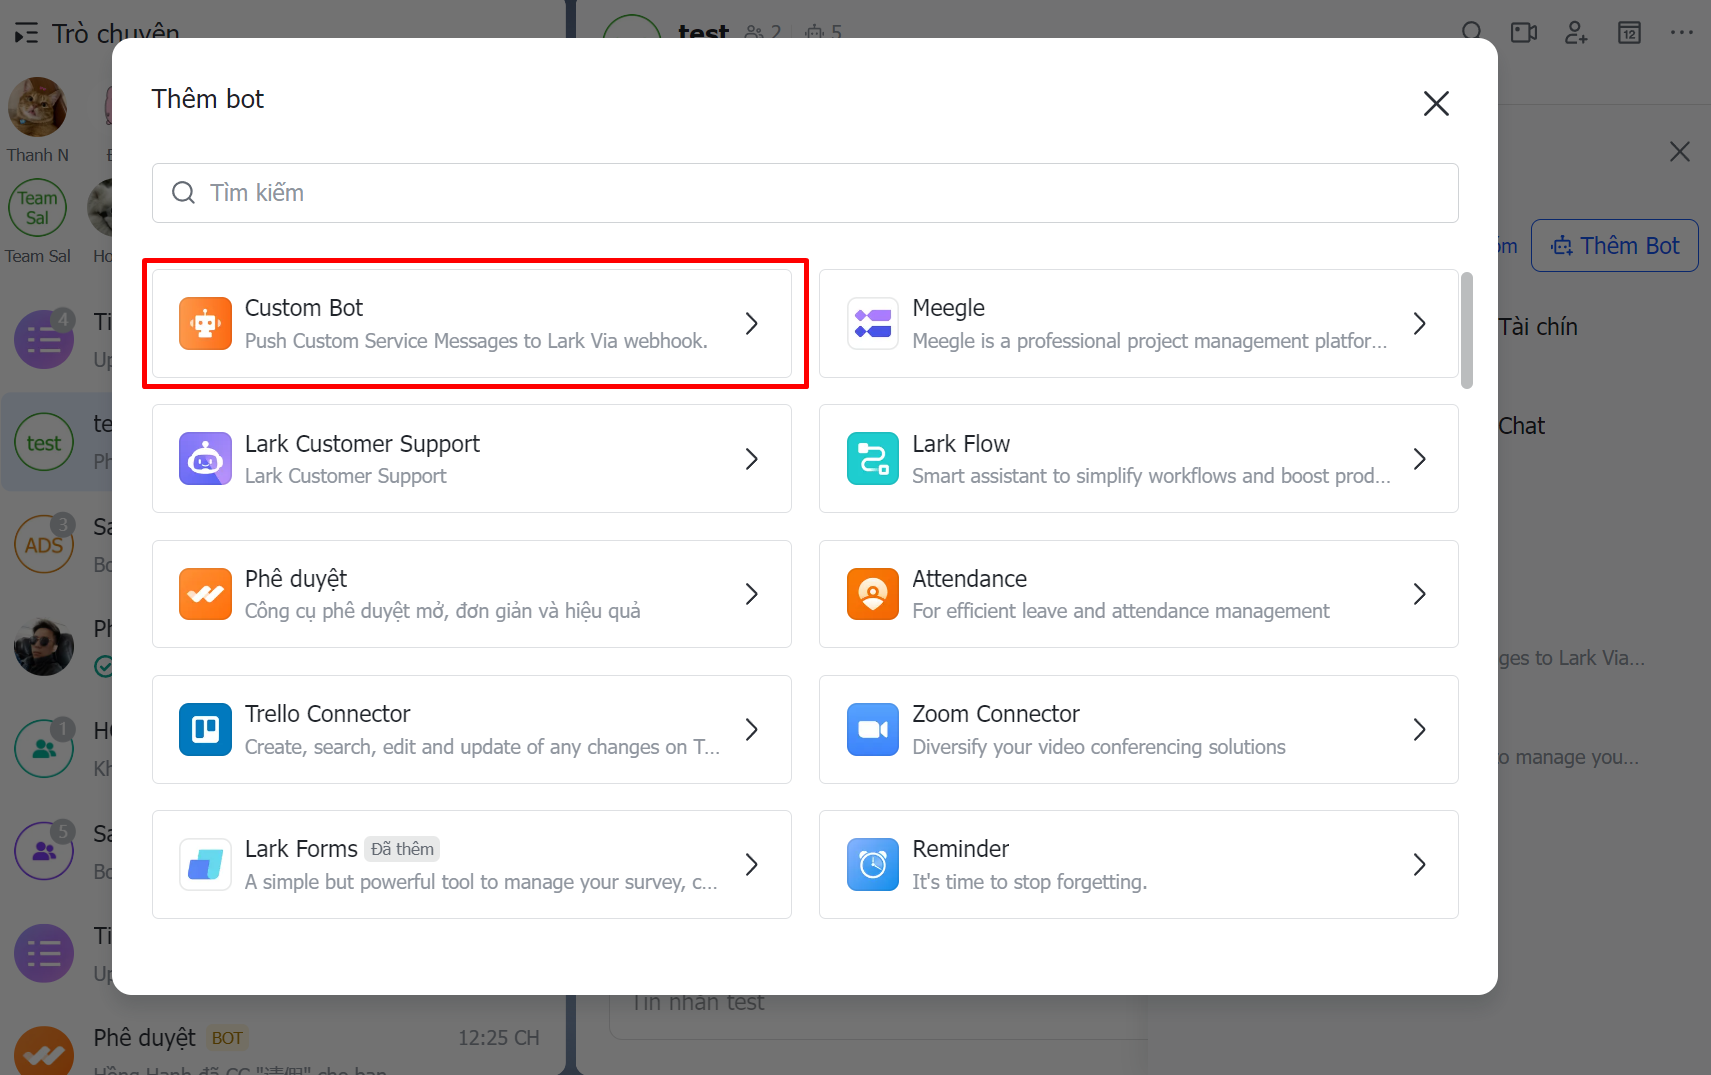Close the Thêm bot dialog

1436,103
